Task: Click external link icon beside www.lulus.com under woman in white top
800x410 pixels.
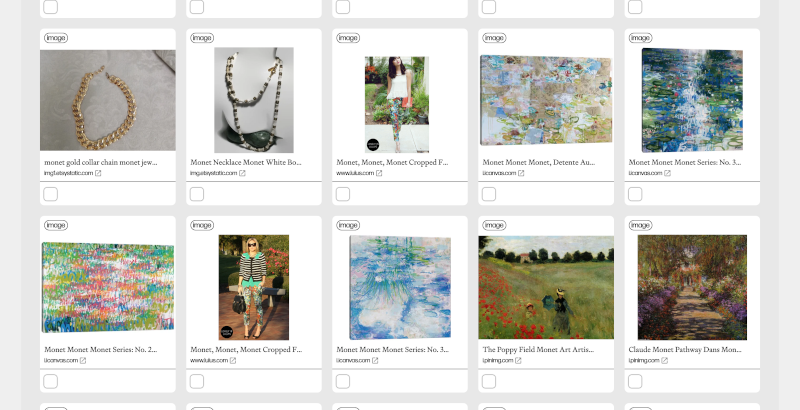Action: [379, 173]
